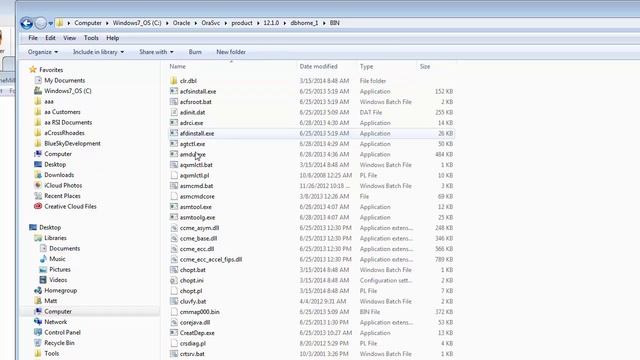640x360 pixels.
Task: Open the Help menu
Action: coord(113,38)
